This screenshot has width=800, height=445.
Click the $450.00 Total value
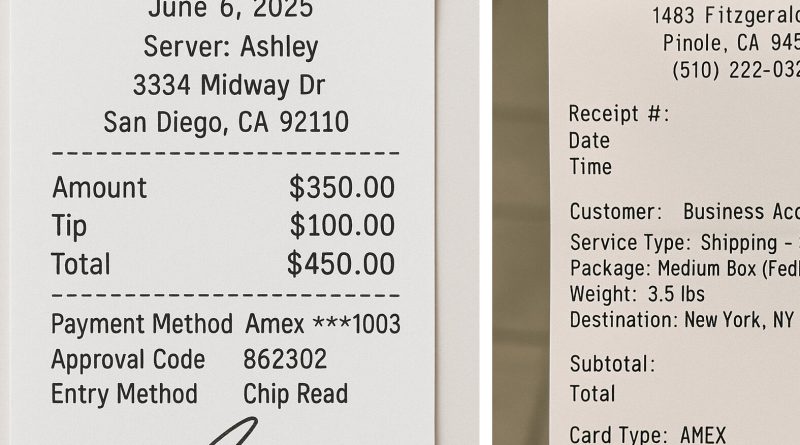(341, 264)
